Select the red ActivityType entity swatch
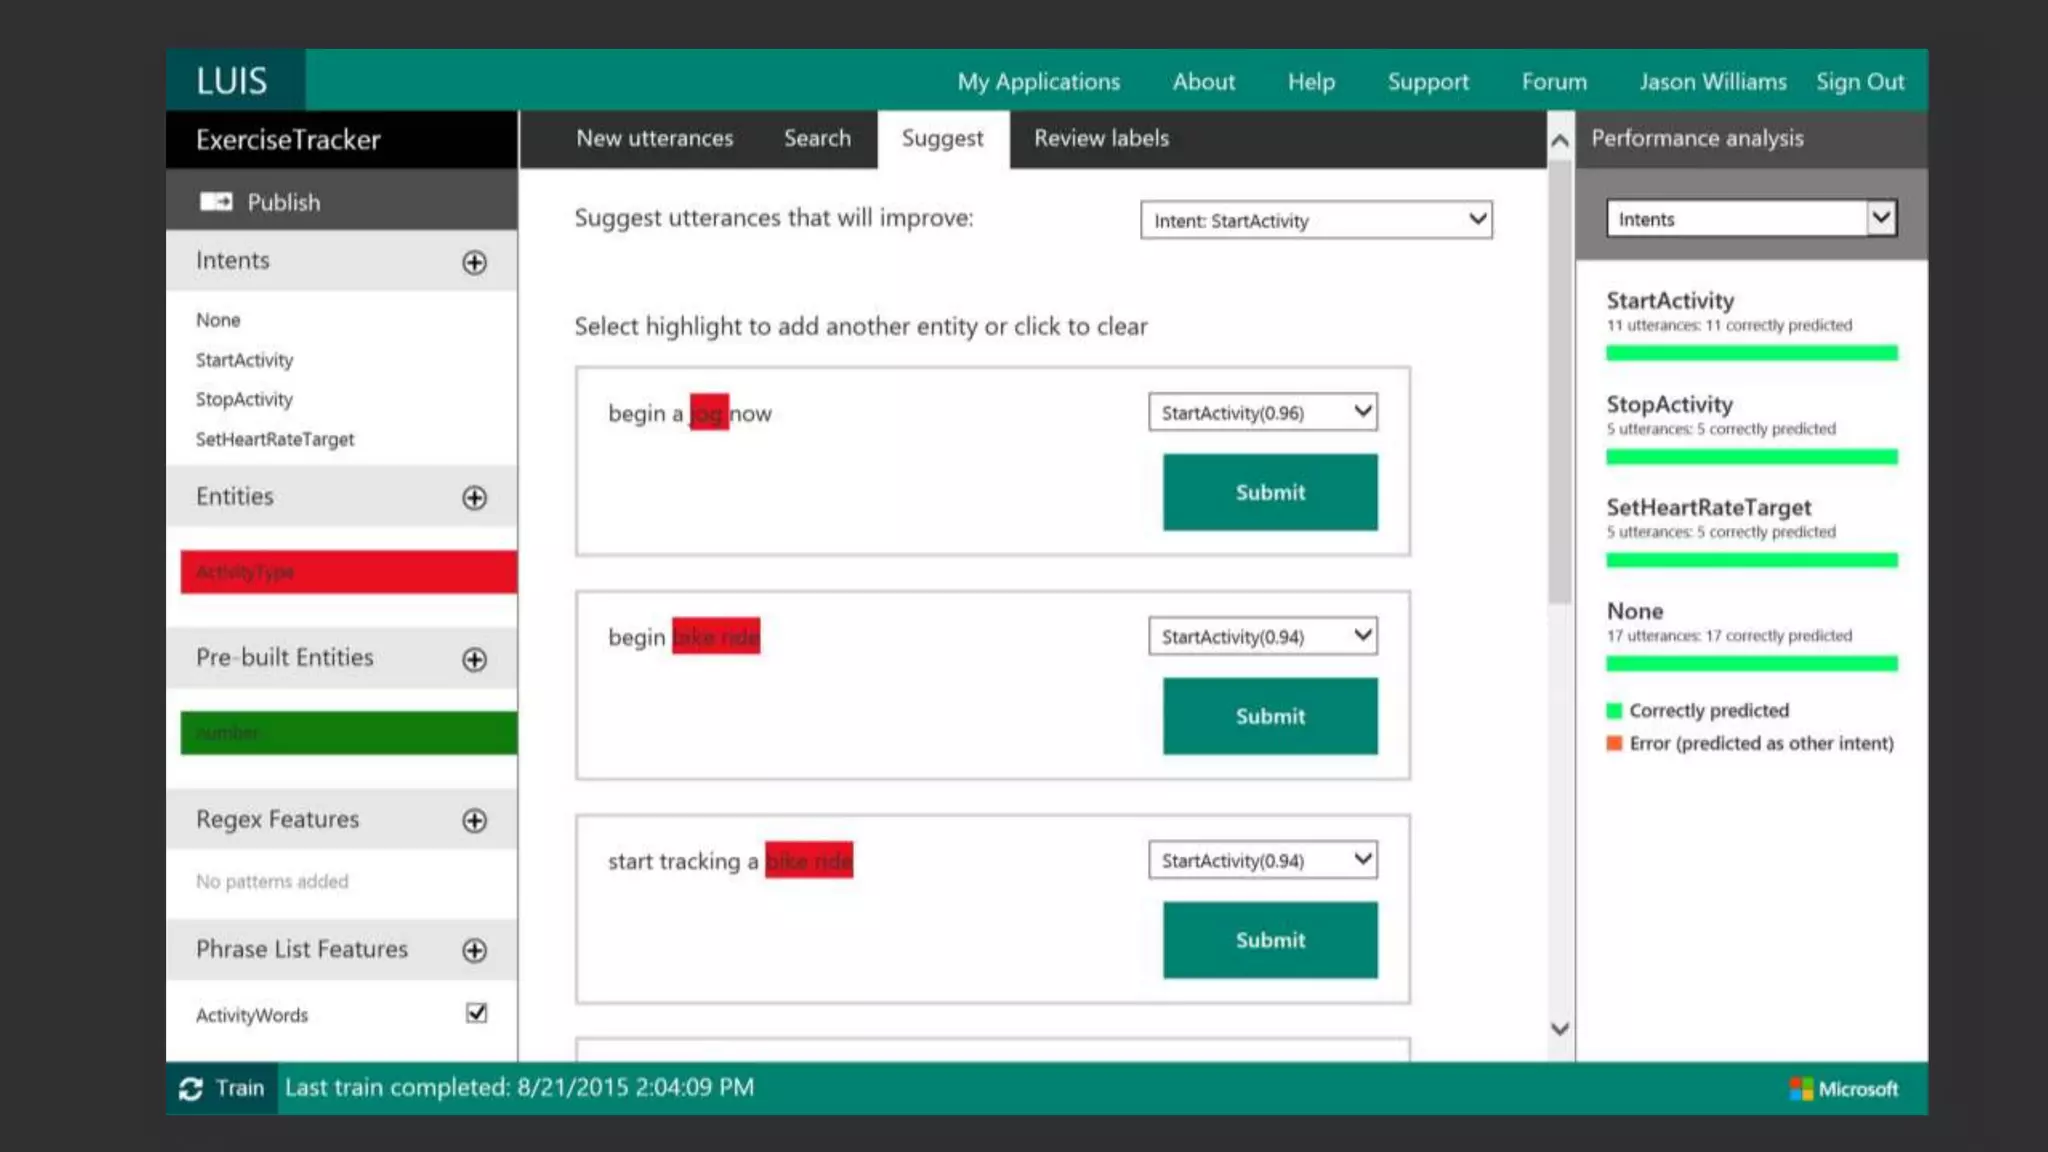The image size is (2048, 1152). point(348,572)
